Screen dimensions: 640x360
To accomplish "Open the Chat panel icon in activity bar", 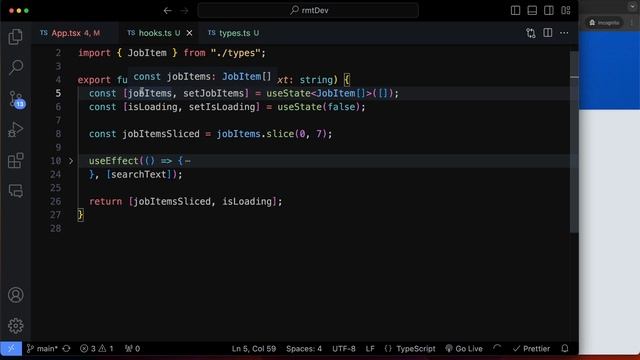I will (16, 191).
